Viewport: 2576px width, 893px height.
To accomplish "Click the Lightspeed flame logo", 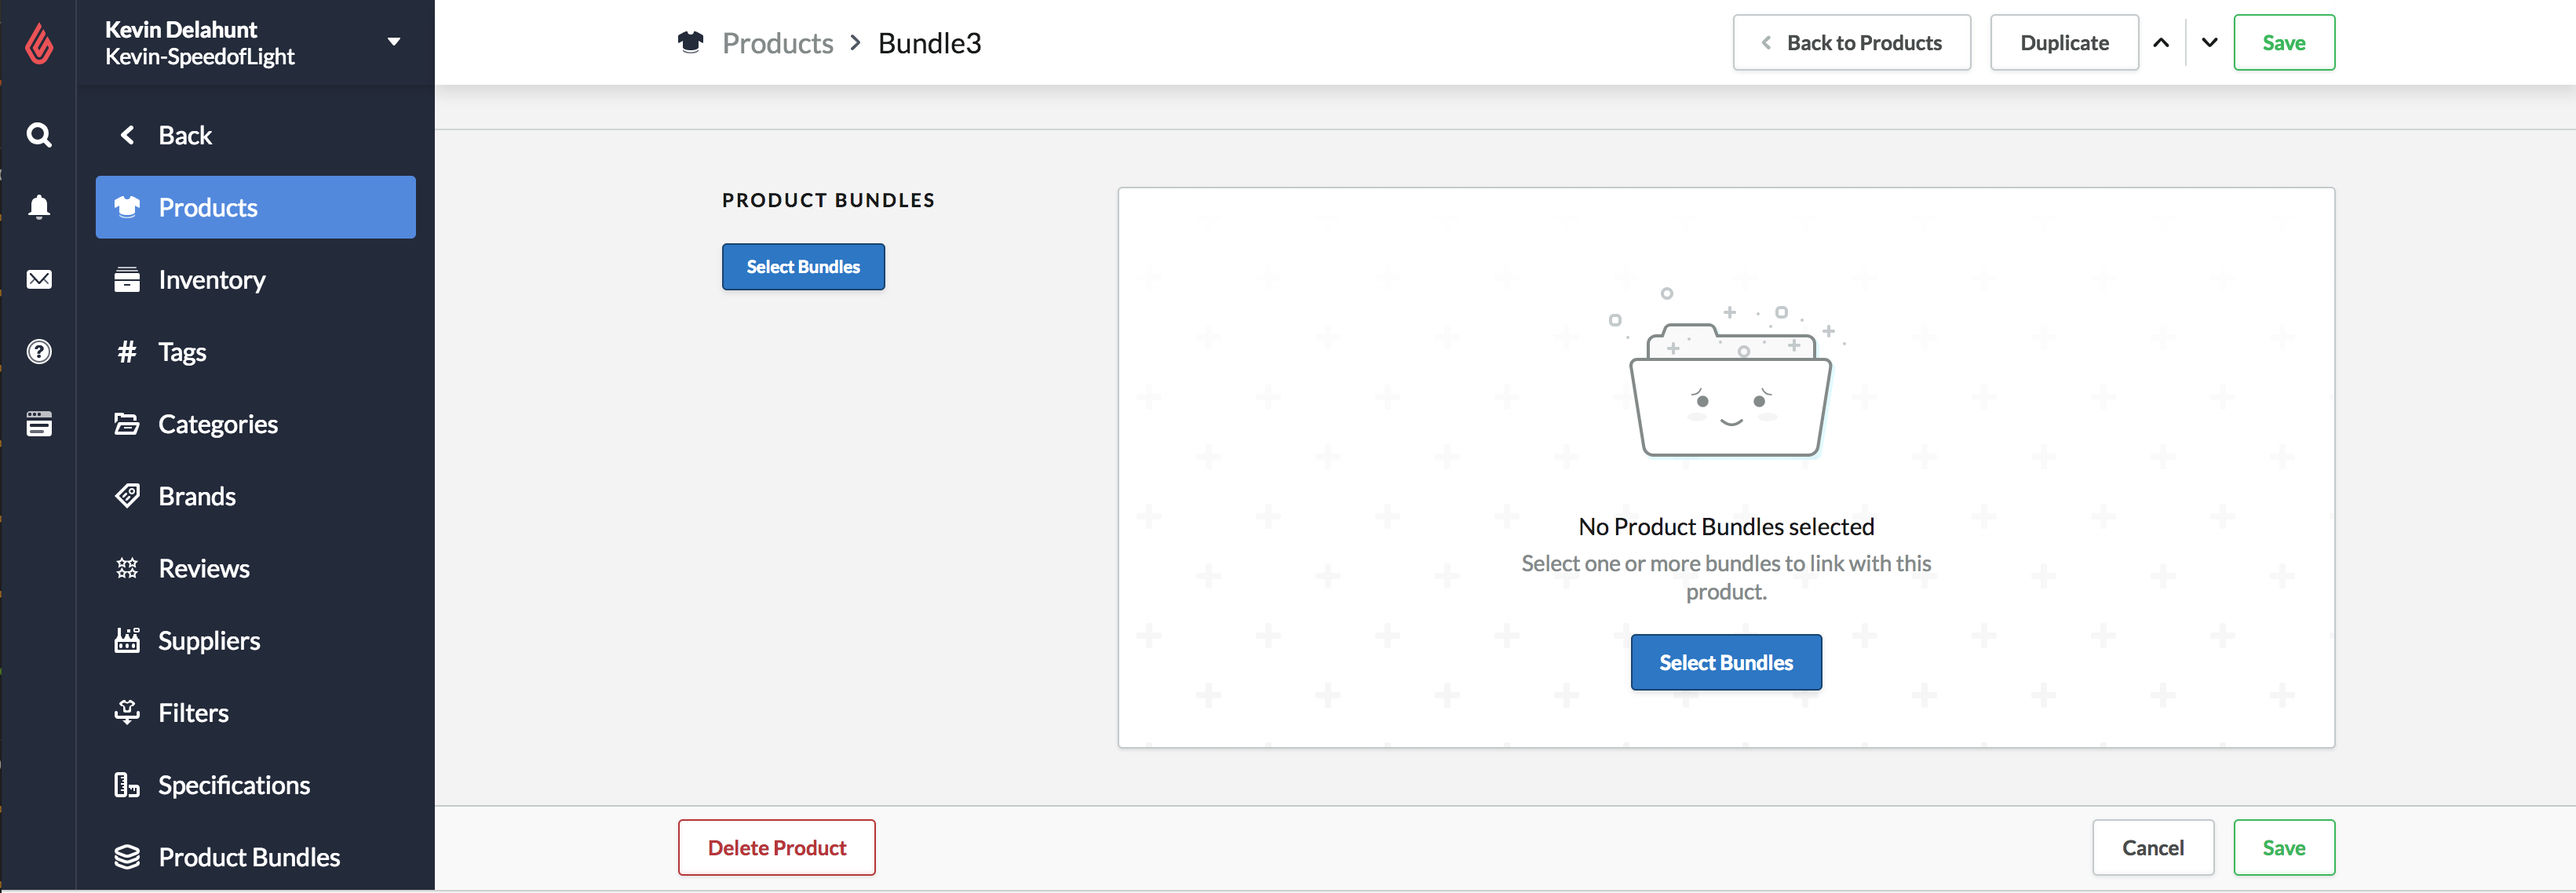I will point(39,43).
